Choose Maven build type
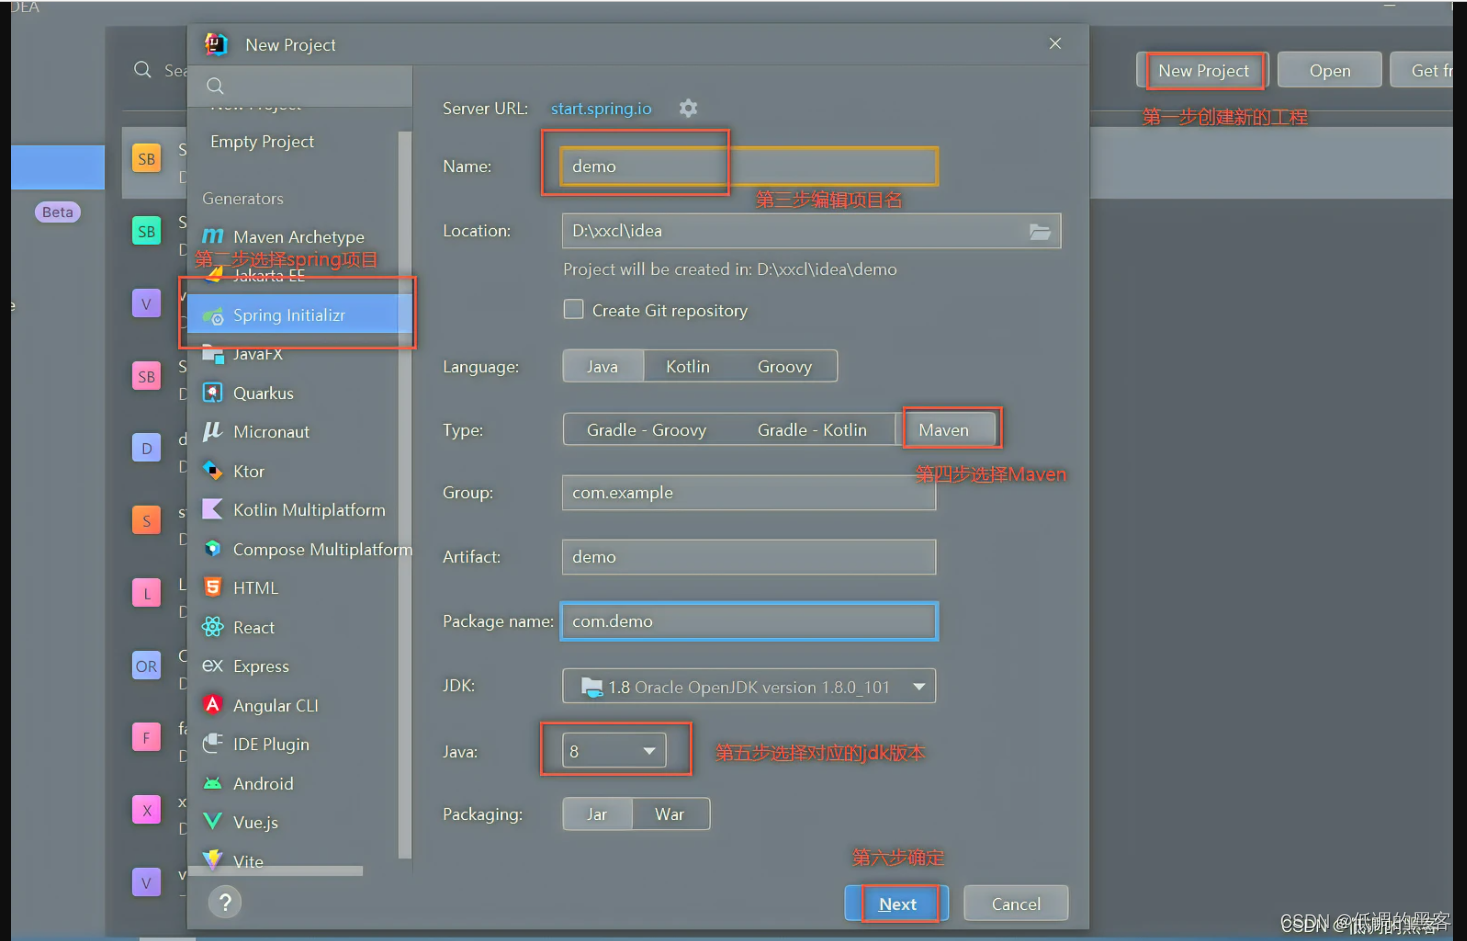This screenshot has width=1467, height=941. (945, 430)
